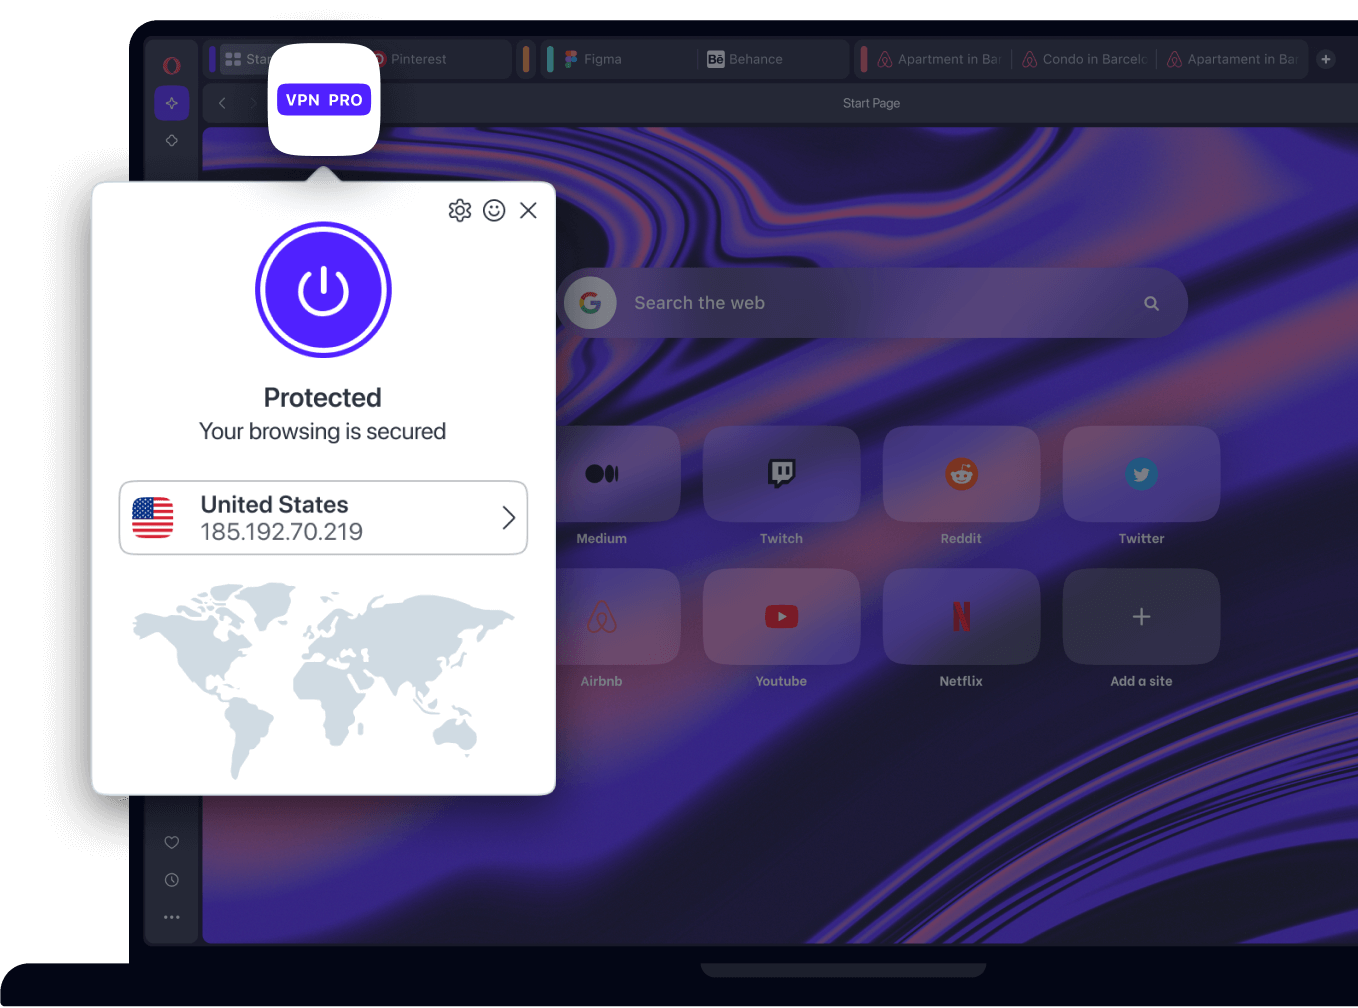Open the Twitch speed dial
This screenshot has height=1008, width=1358.
(780, 475)
